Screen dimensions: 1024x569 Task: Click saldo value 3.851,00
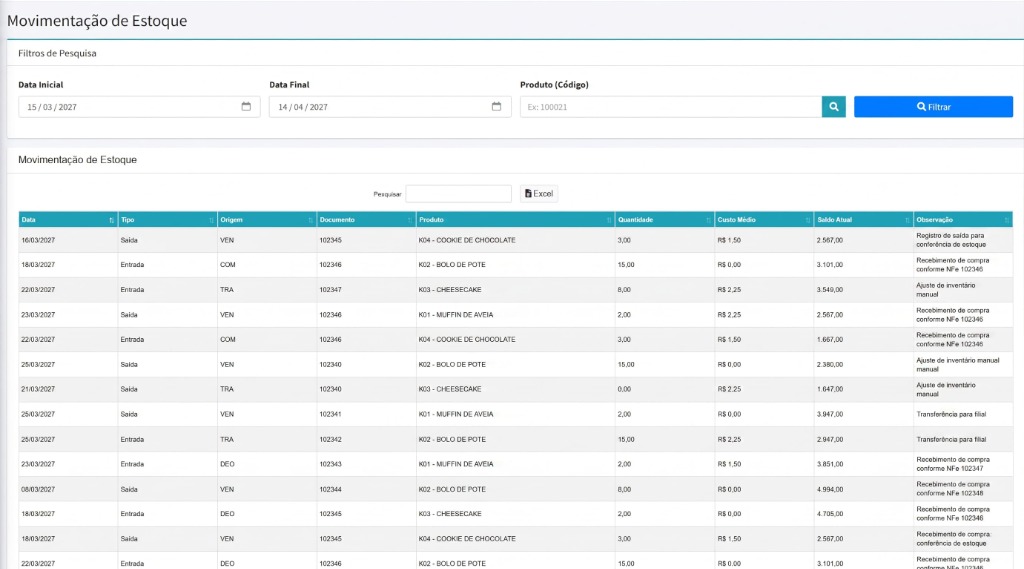tap(829, 464)
